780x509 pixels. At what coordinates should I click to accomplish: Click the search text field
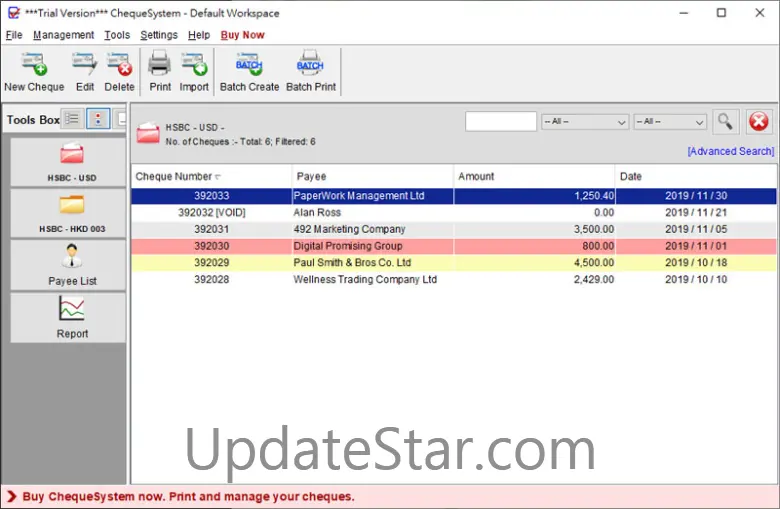pyautogui.click(x=501, y=121)
